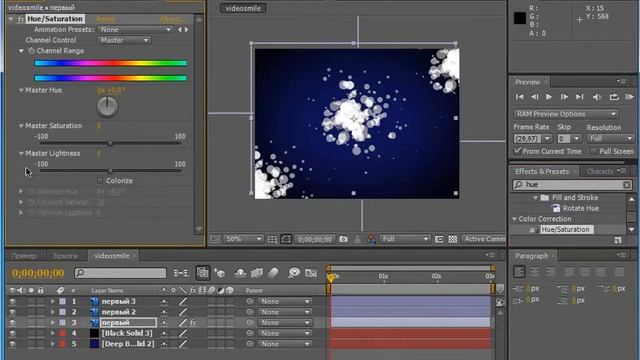This screenshot has height=360, width=640.
Task: Toggle the Live Update button in timeline
Action: point(202,273)
